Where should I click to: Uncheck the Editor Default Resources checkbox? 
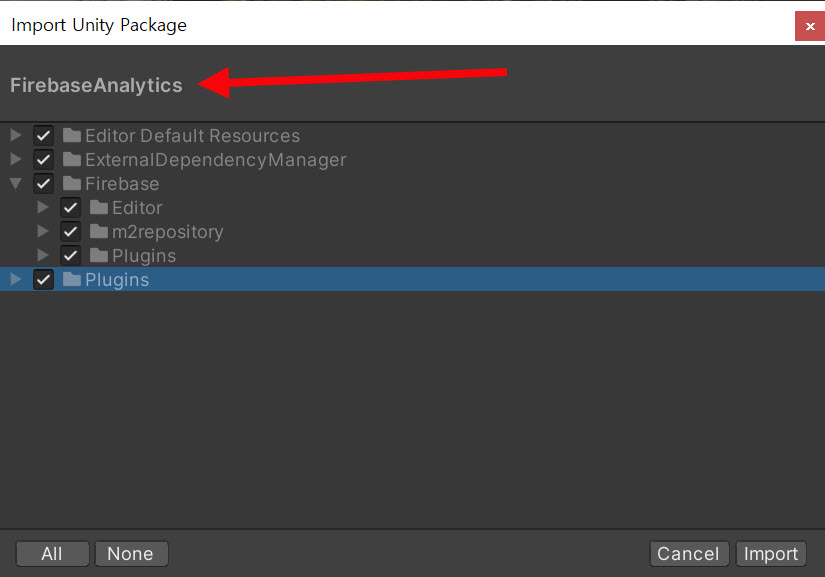(x=43, y=136)
